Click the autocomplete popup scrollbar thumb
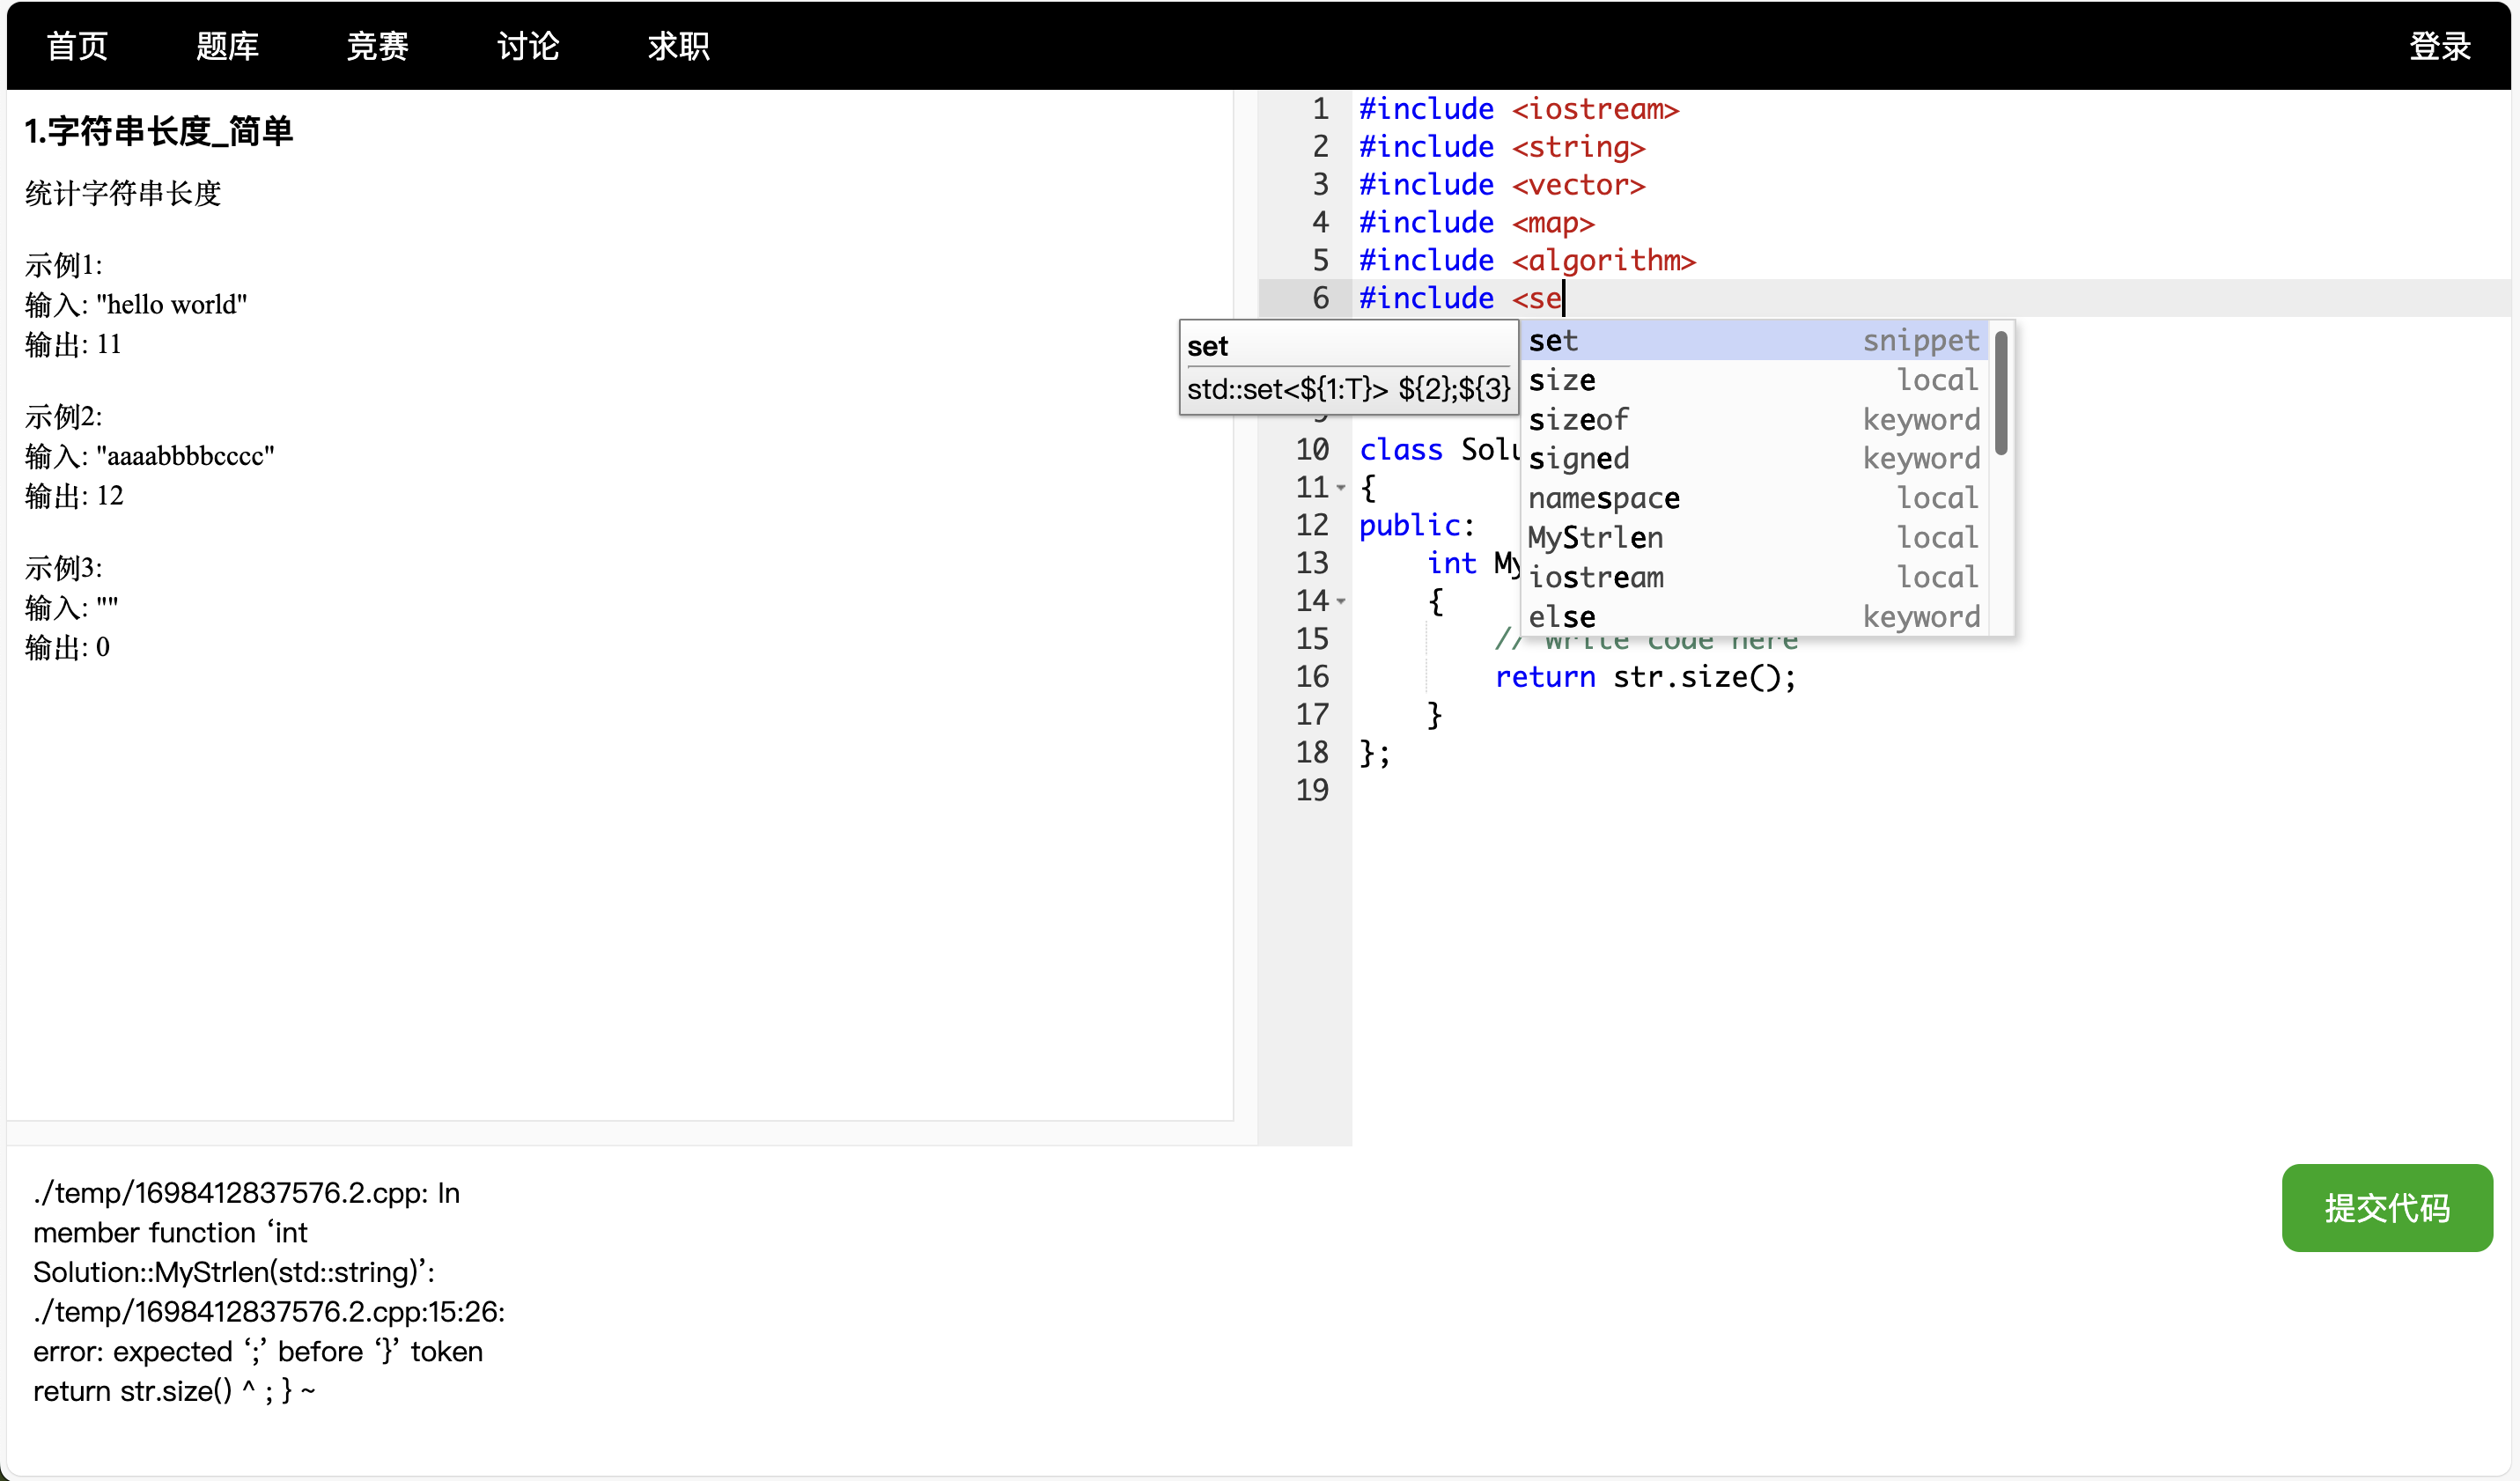Screen dimensions: 2520x1481 pos(2001,393)
